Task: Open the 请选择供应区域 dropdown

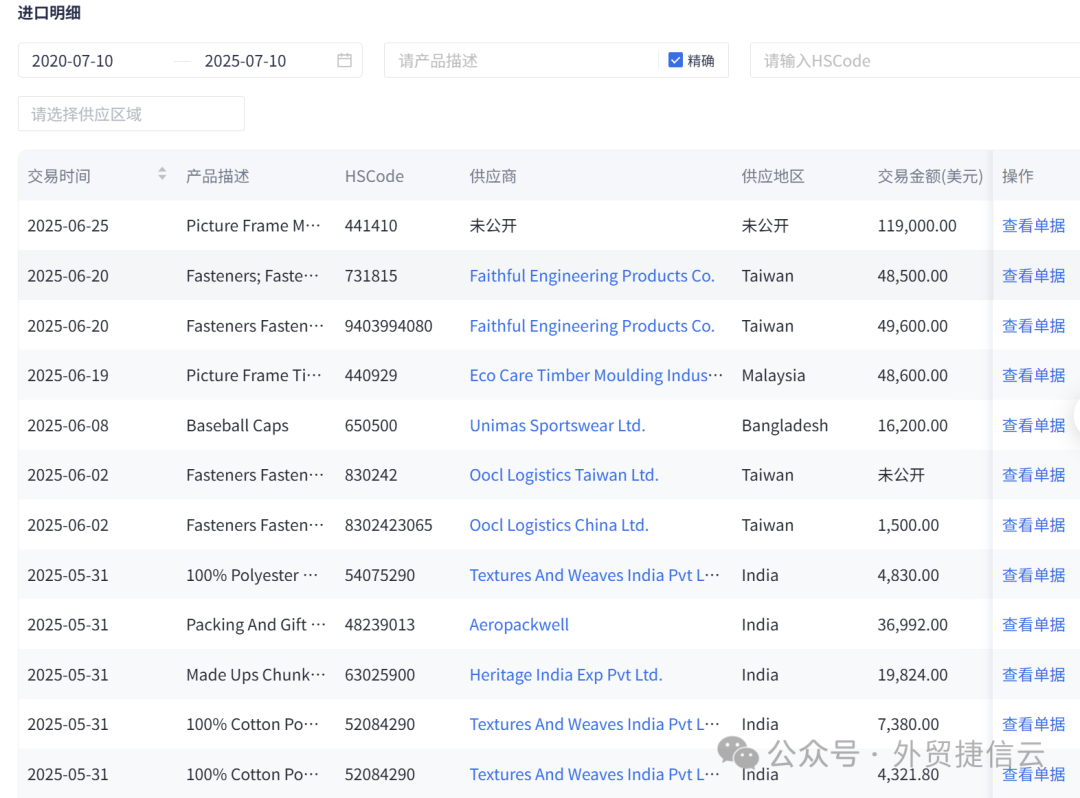Action: click(x=131, y=114)
